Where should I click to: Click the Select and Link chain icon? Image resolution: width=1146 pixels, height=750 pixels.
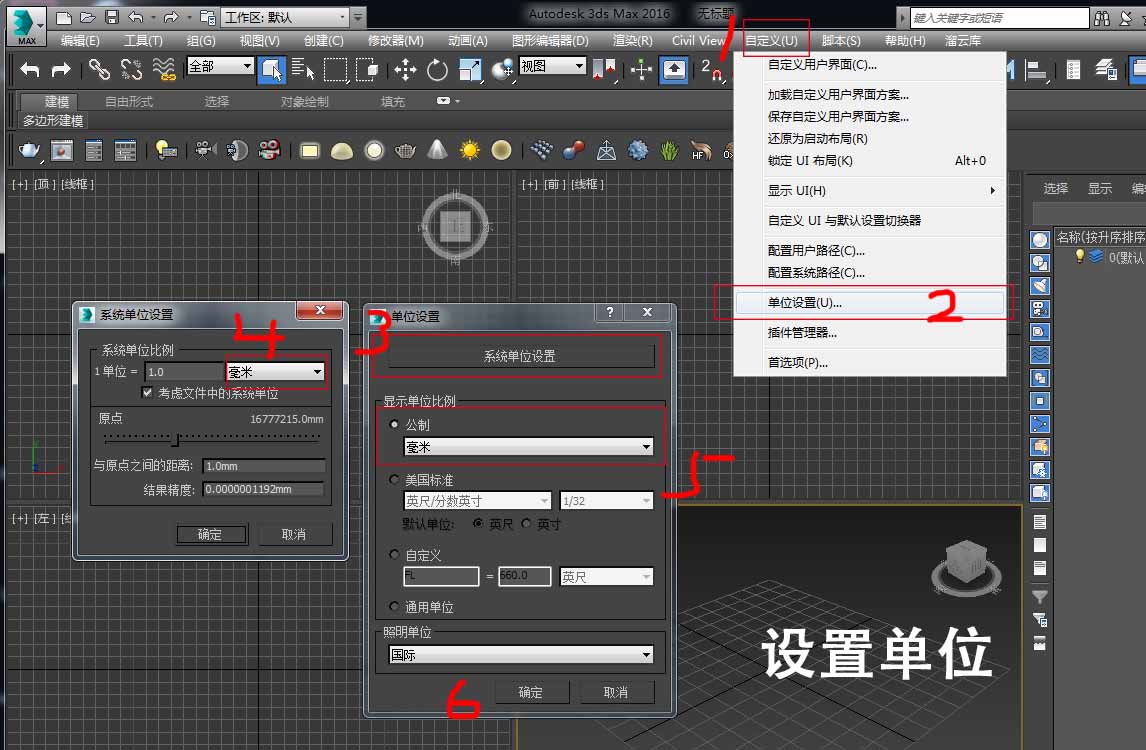99,69
